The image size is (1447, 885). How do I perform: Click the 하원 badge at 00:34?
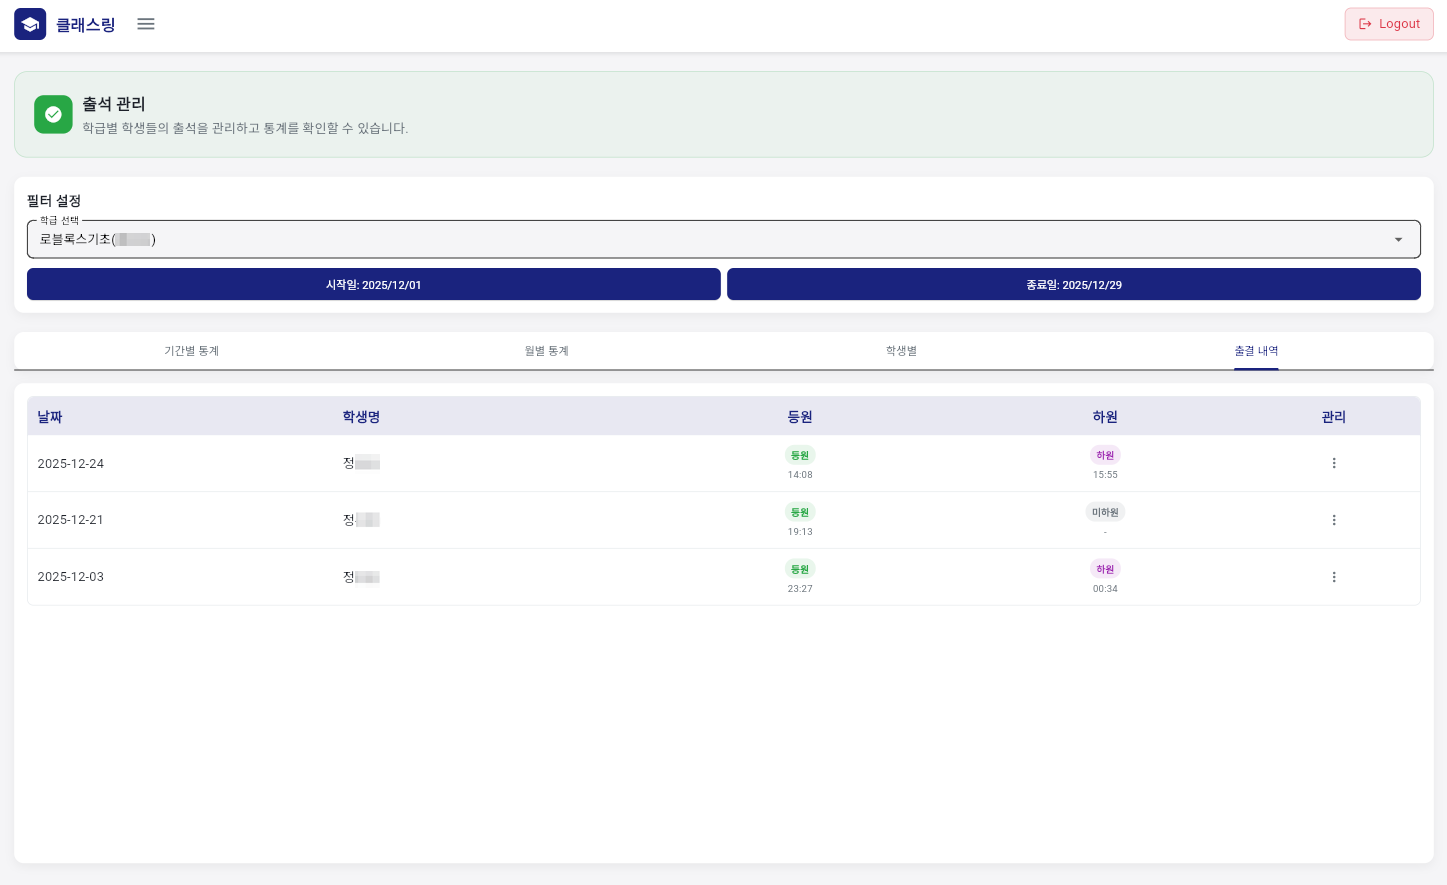(1105, 569)
